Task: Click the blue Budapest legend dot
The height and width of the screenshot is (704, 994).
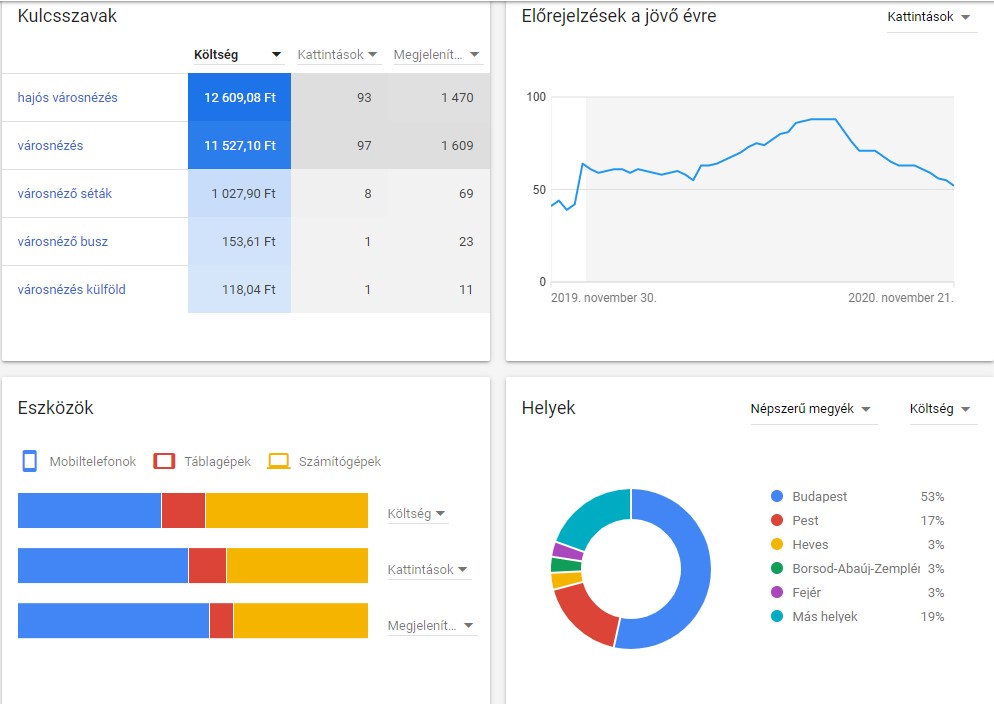Action: [x=777, y=496]
